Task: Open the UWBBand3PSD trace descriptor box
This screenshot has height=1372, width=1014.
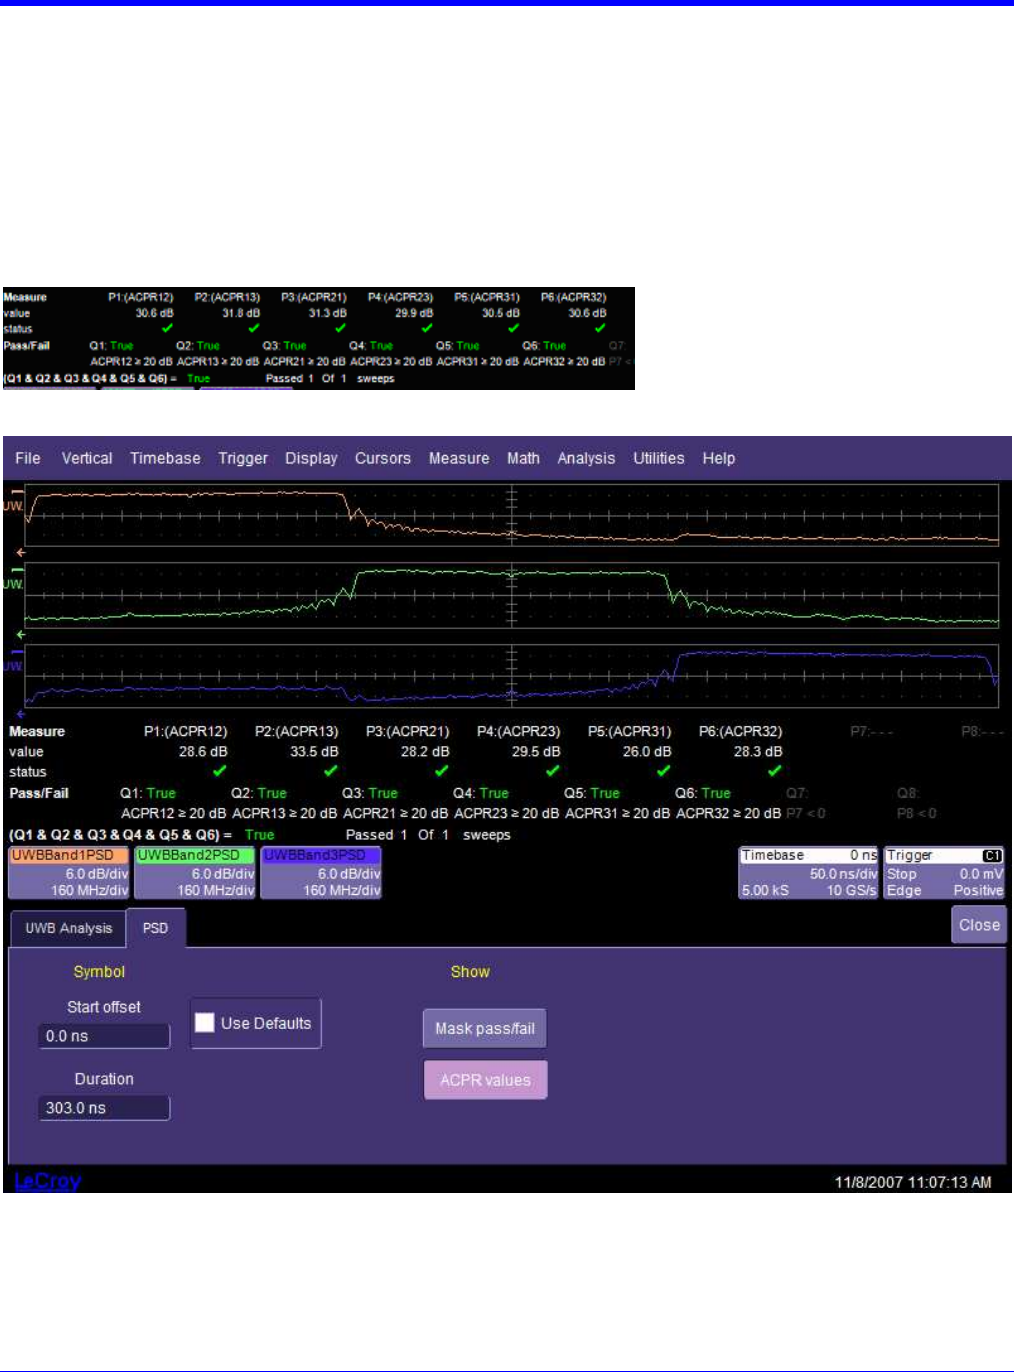Action: (321, 873)
